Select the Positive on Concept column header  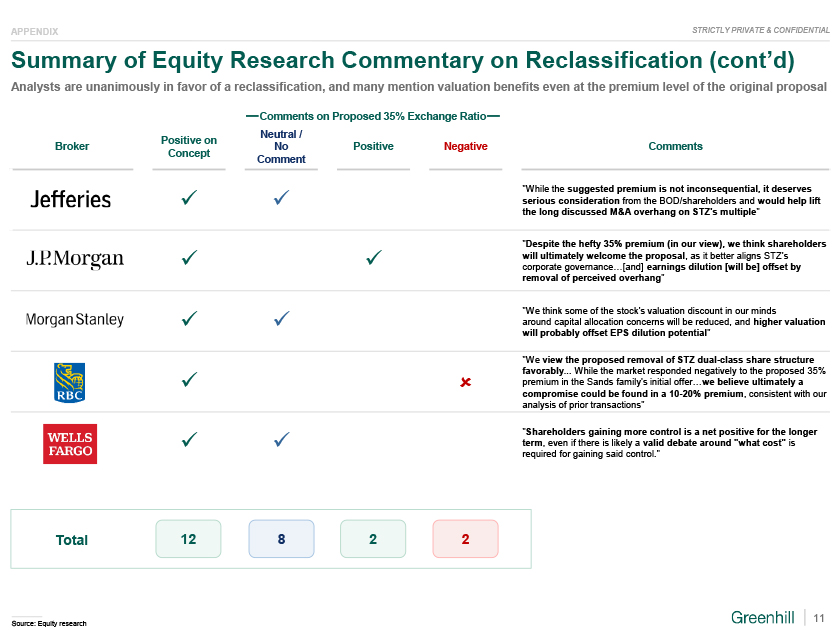coord(189,146)
